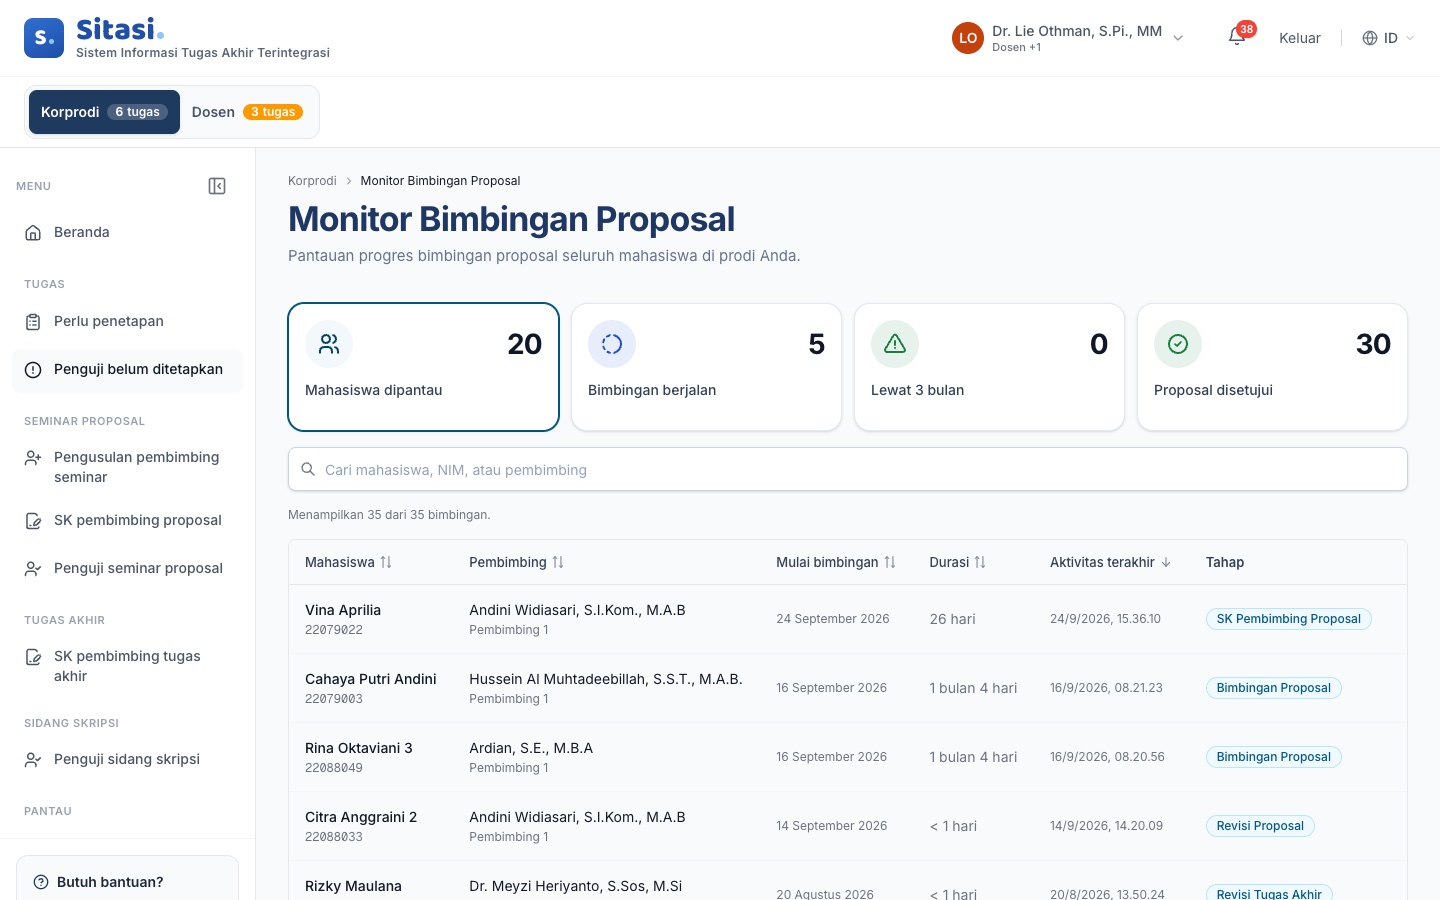Click the Revisi Proposal status badge

[x=1260, y=826]
